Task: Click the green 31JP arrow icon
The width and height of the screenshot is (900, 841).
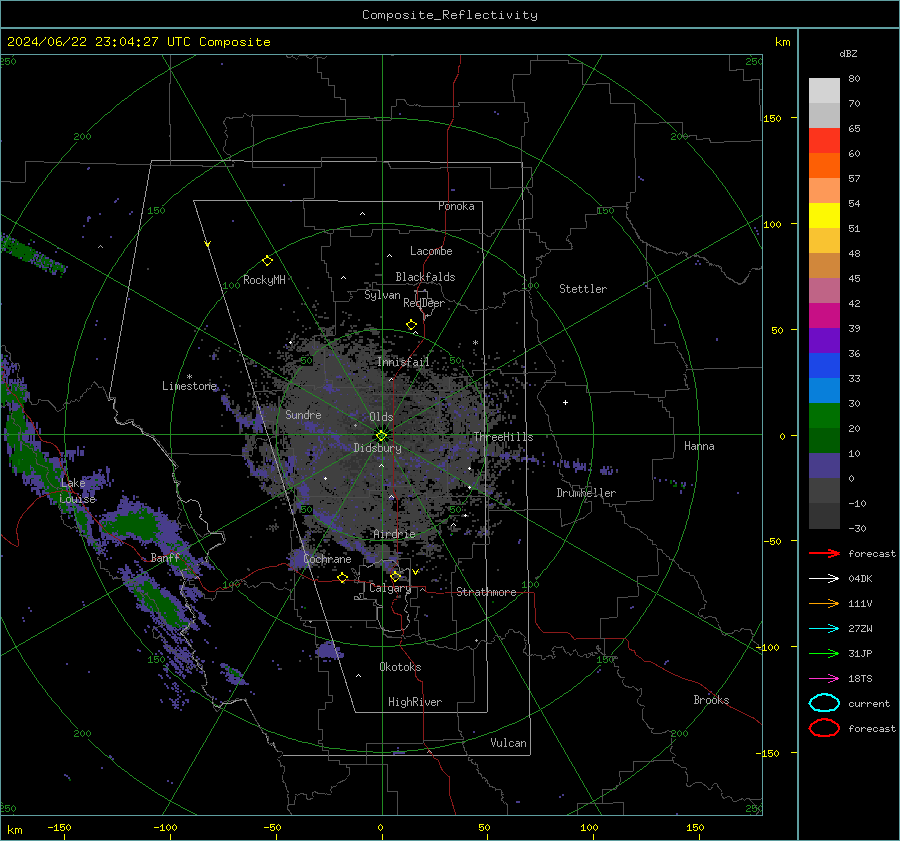Action: [824, 653]
